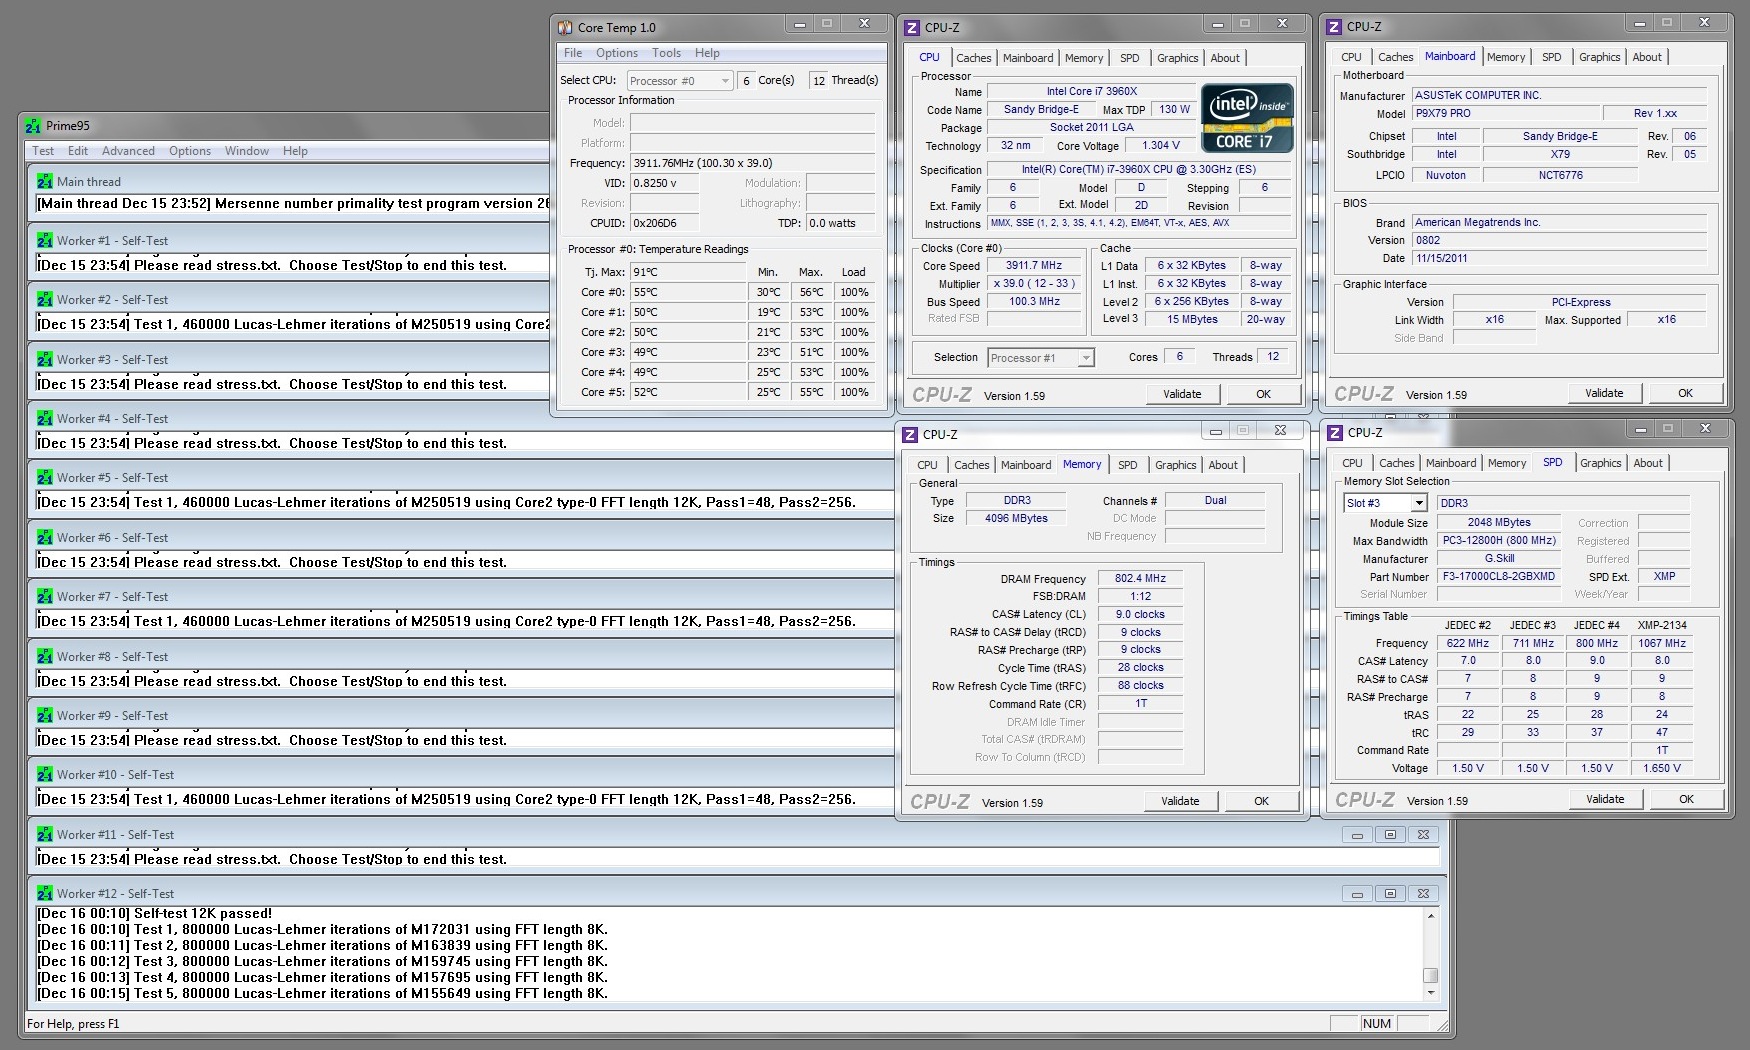Open the Core Temp Options menu
The image size is (1750, 1050).
click(617, 53)
